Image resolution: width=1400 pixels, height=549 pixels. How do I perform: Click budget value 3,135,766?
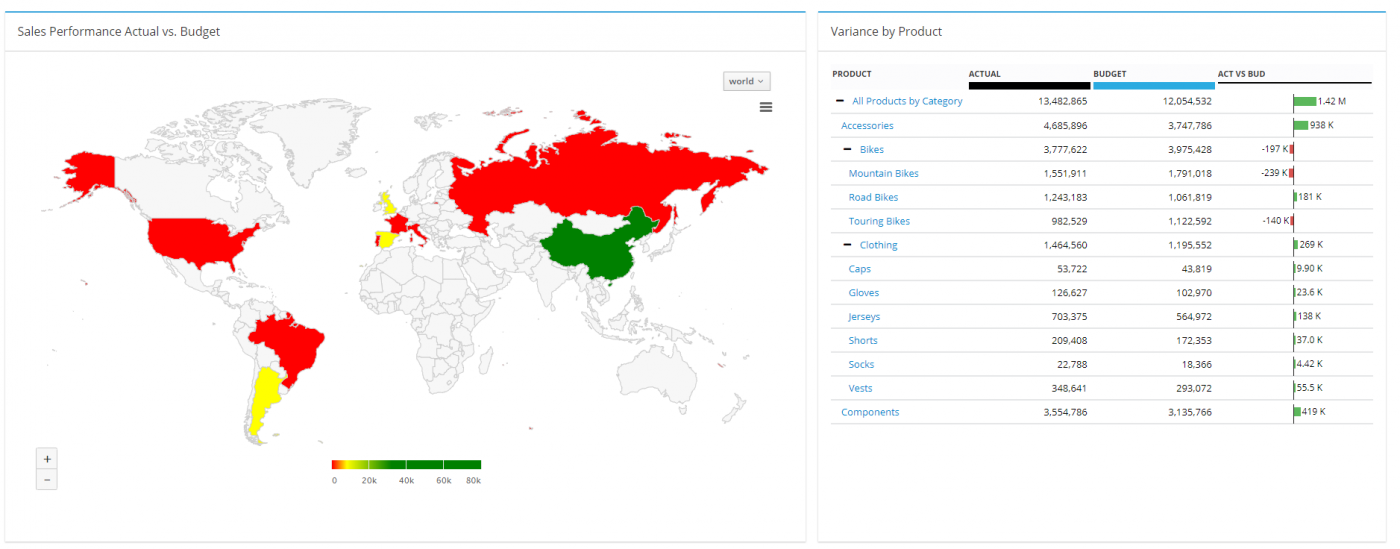tap(1190, 412)
